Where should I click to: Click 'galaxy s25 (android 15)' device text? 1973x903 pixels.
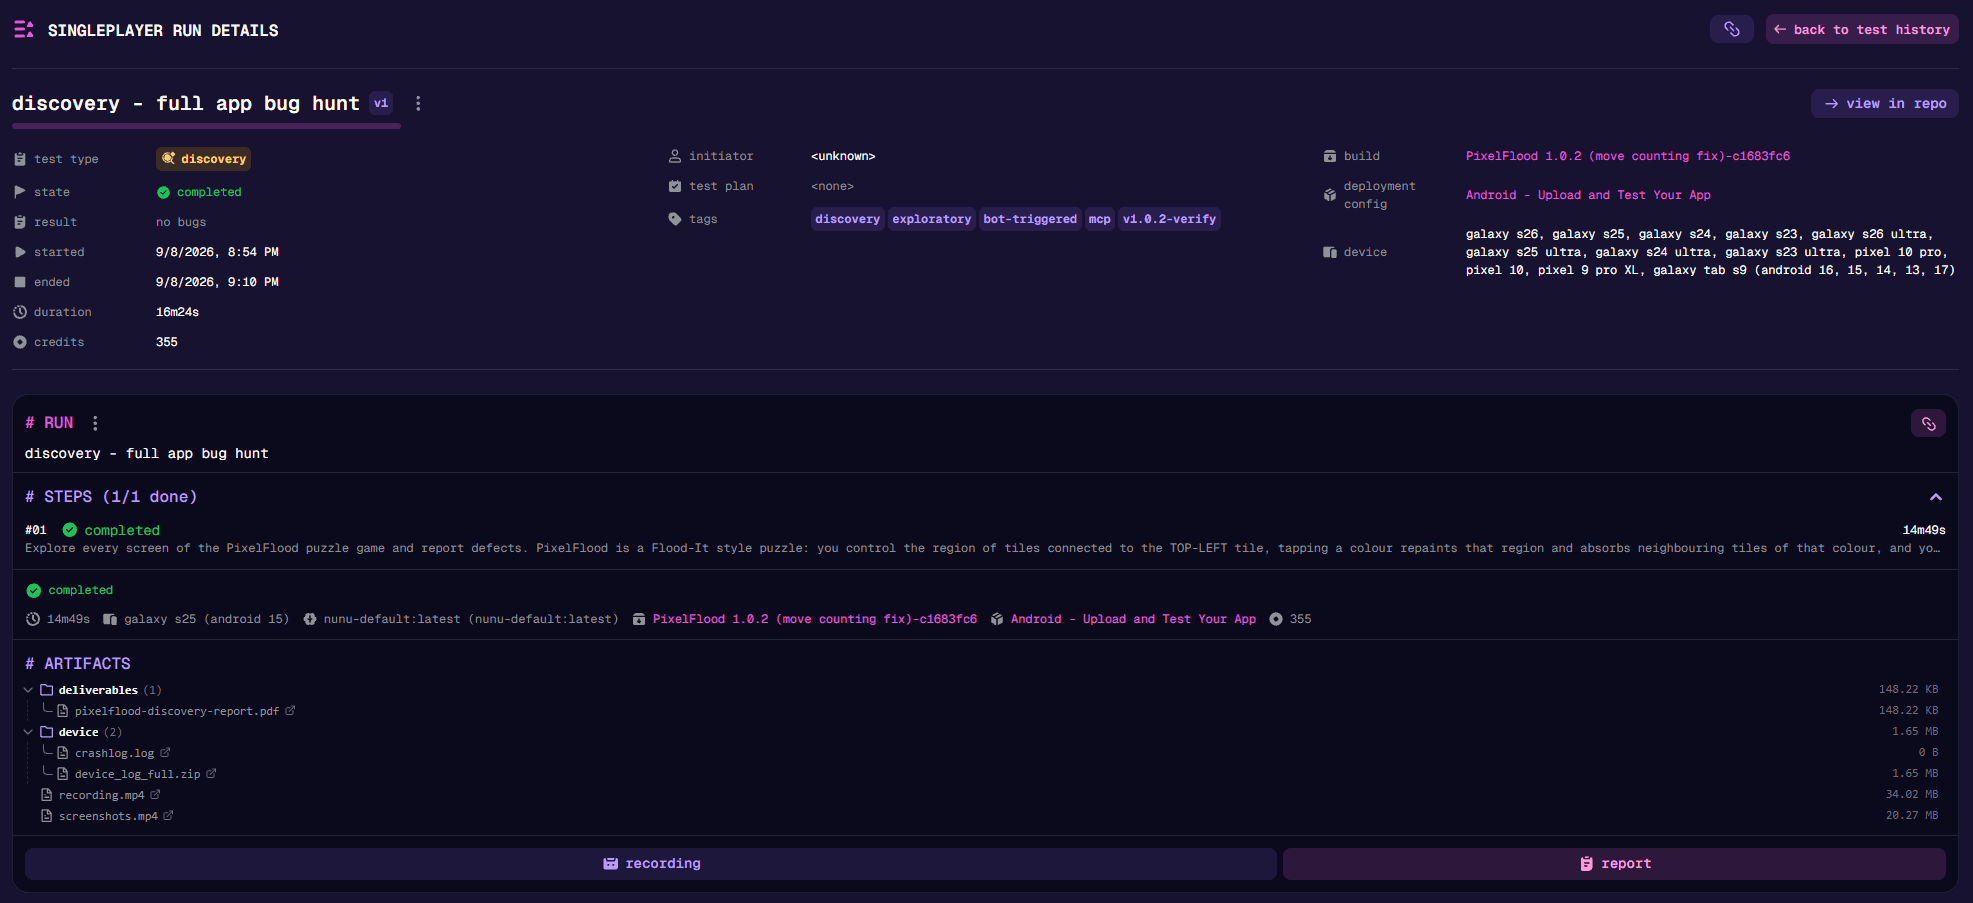[x=206, y=619]
